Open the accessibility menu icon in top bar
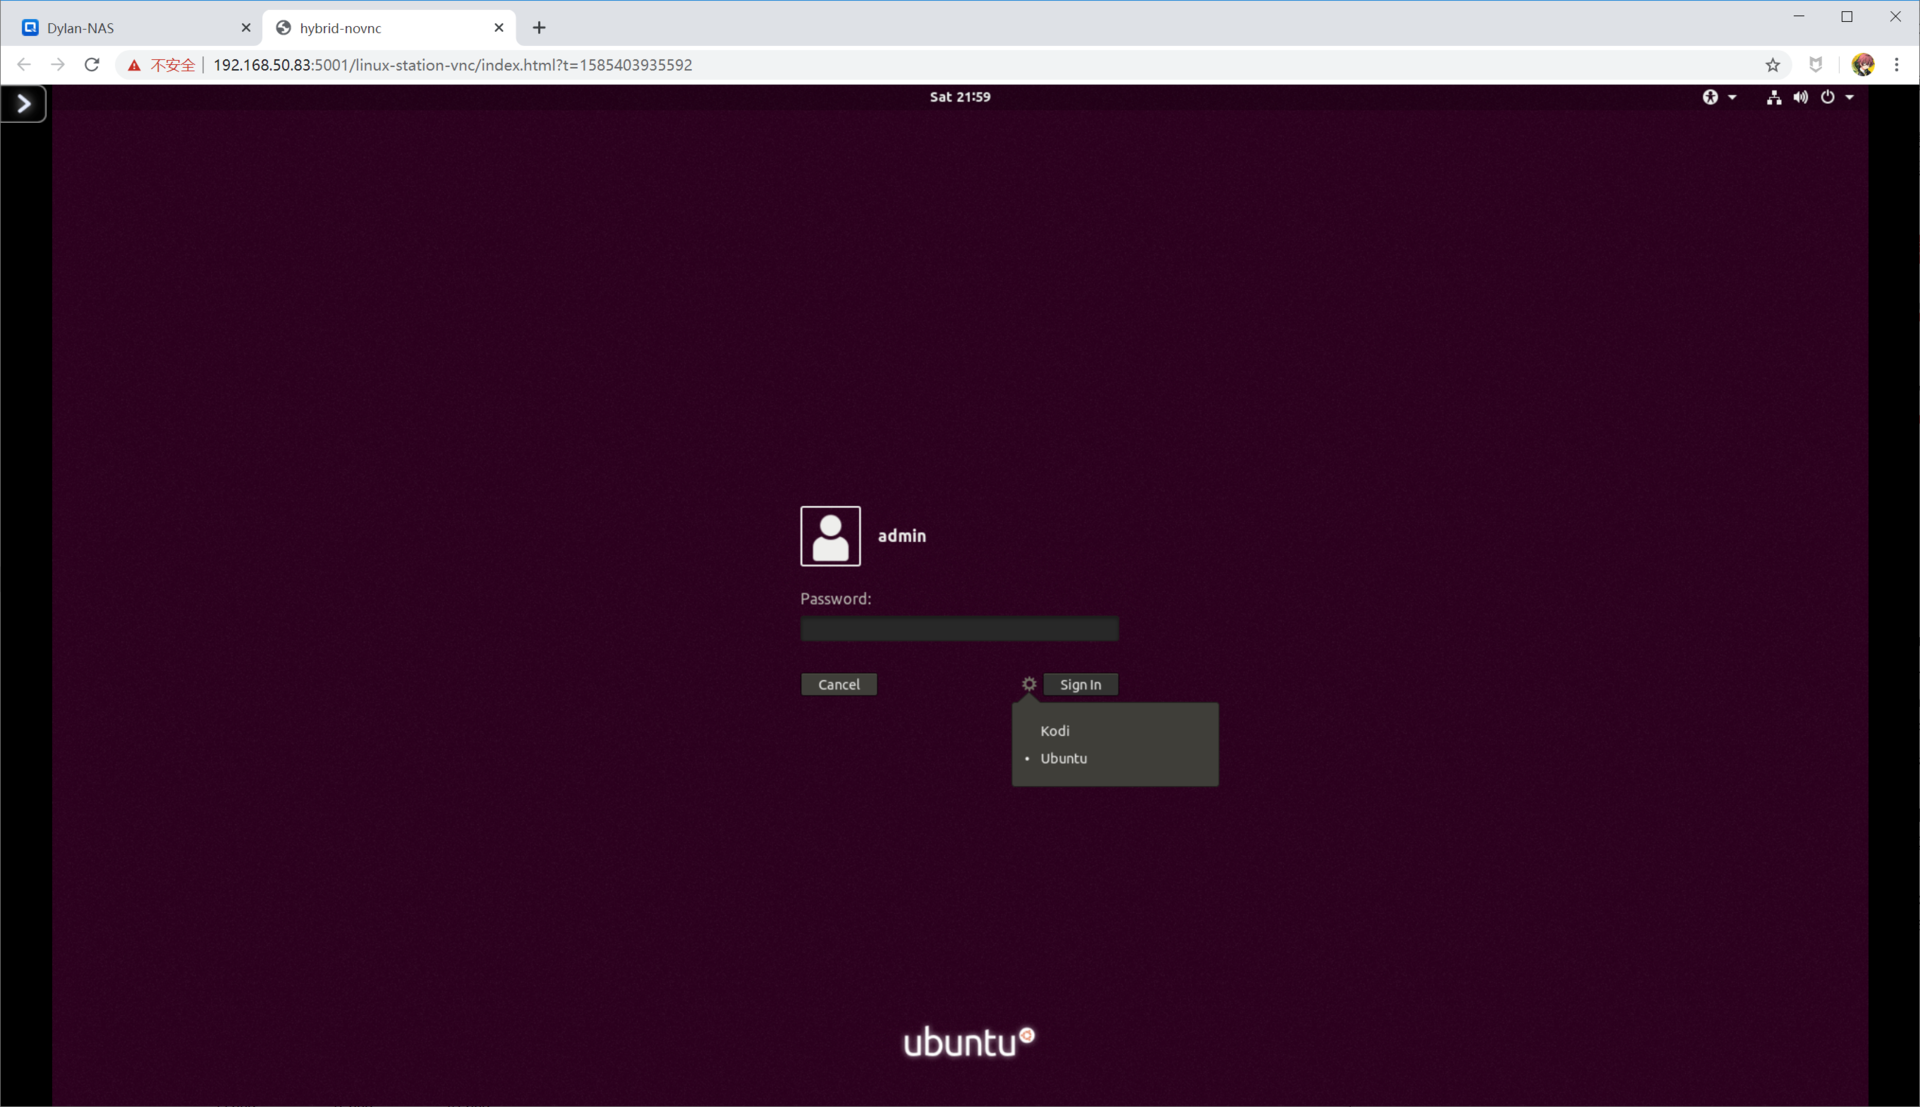The width and height of the screenshot is (1920, 1107). pyautogui.click(x=1710, y=97)
